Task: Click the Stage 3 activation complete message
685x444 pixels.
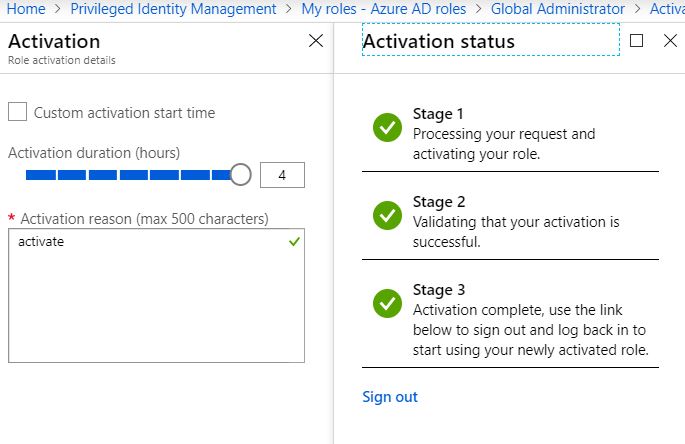Action: pyautogui.click(x=530, y=330)
